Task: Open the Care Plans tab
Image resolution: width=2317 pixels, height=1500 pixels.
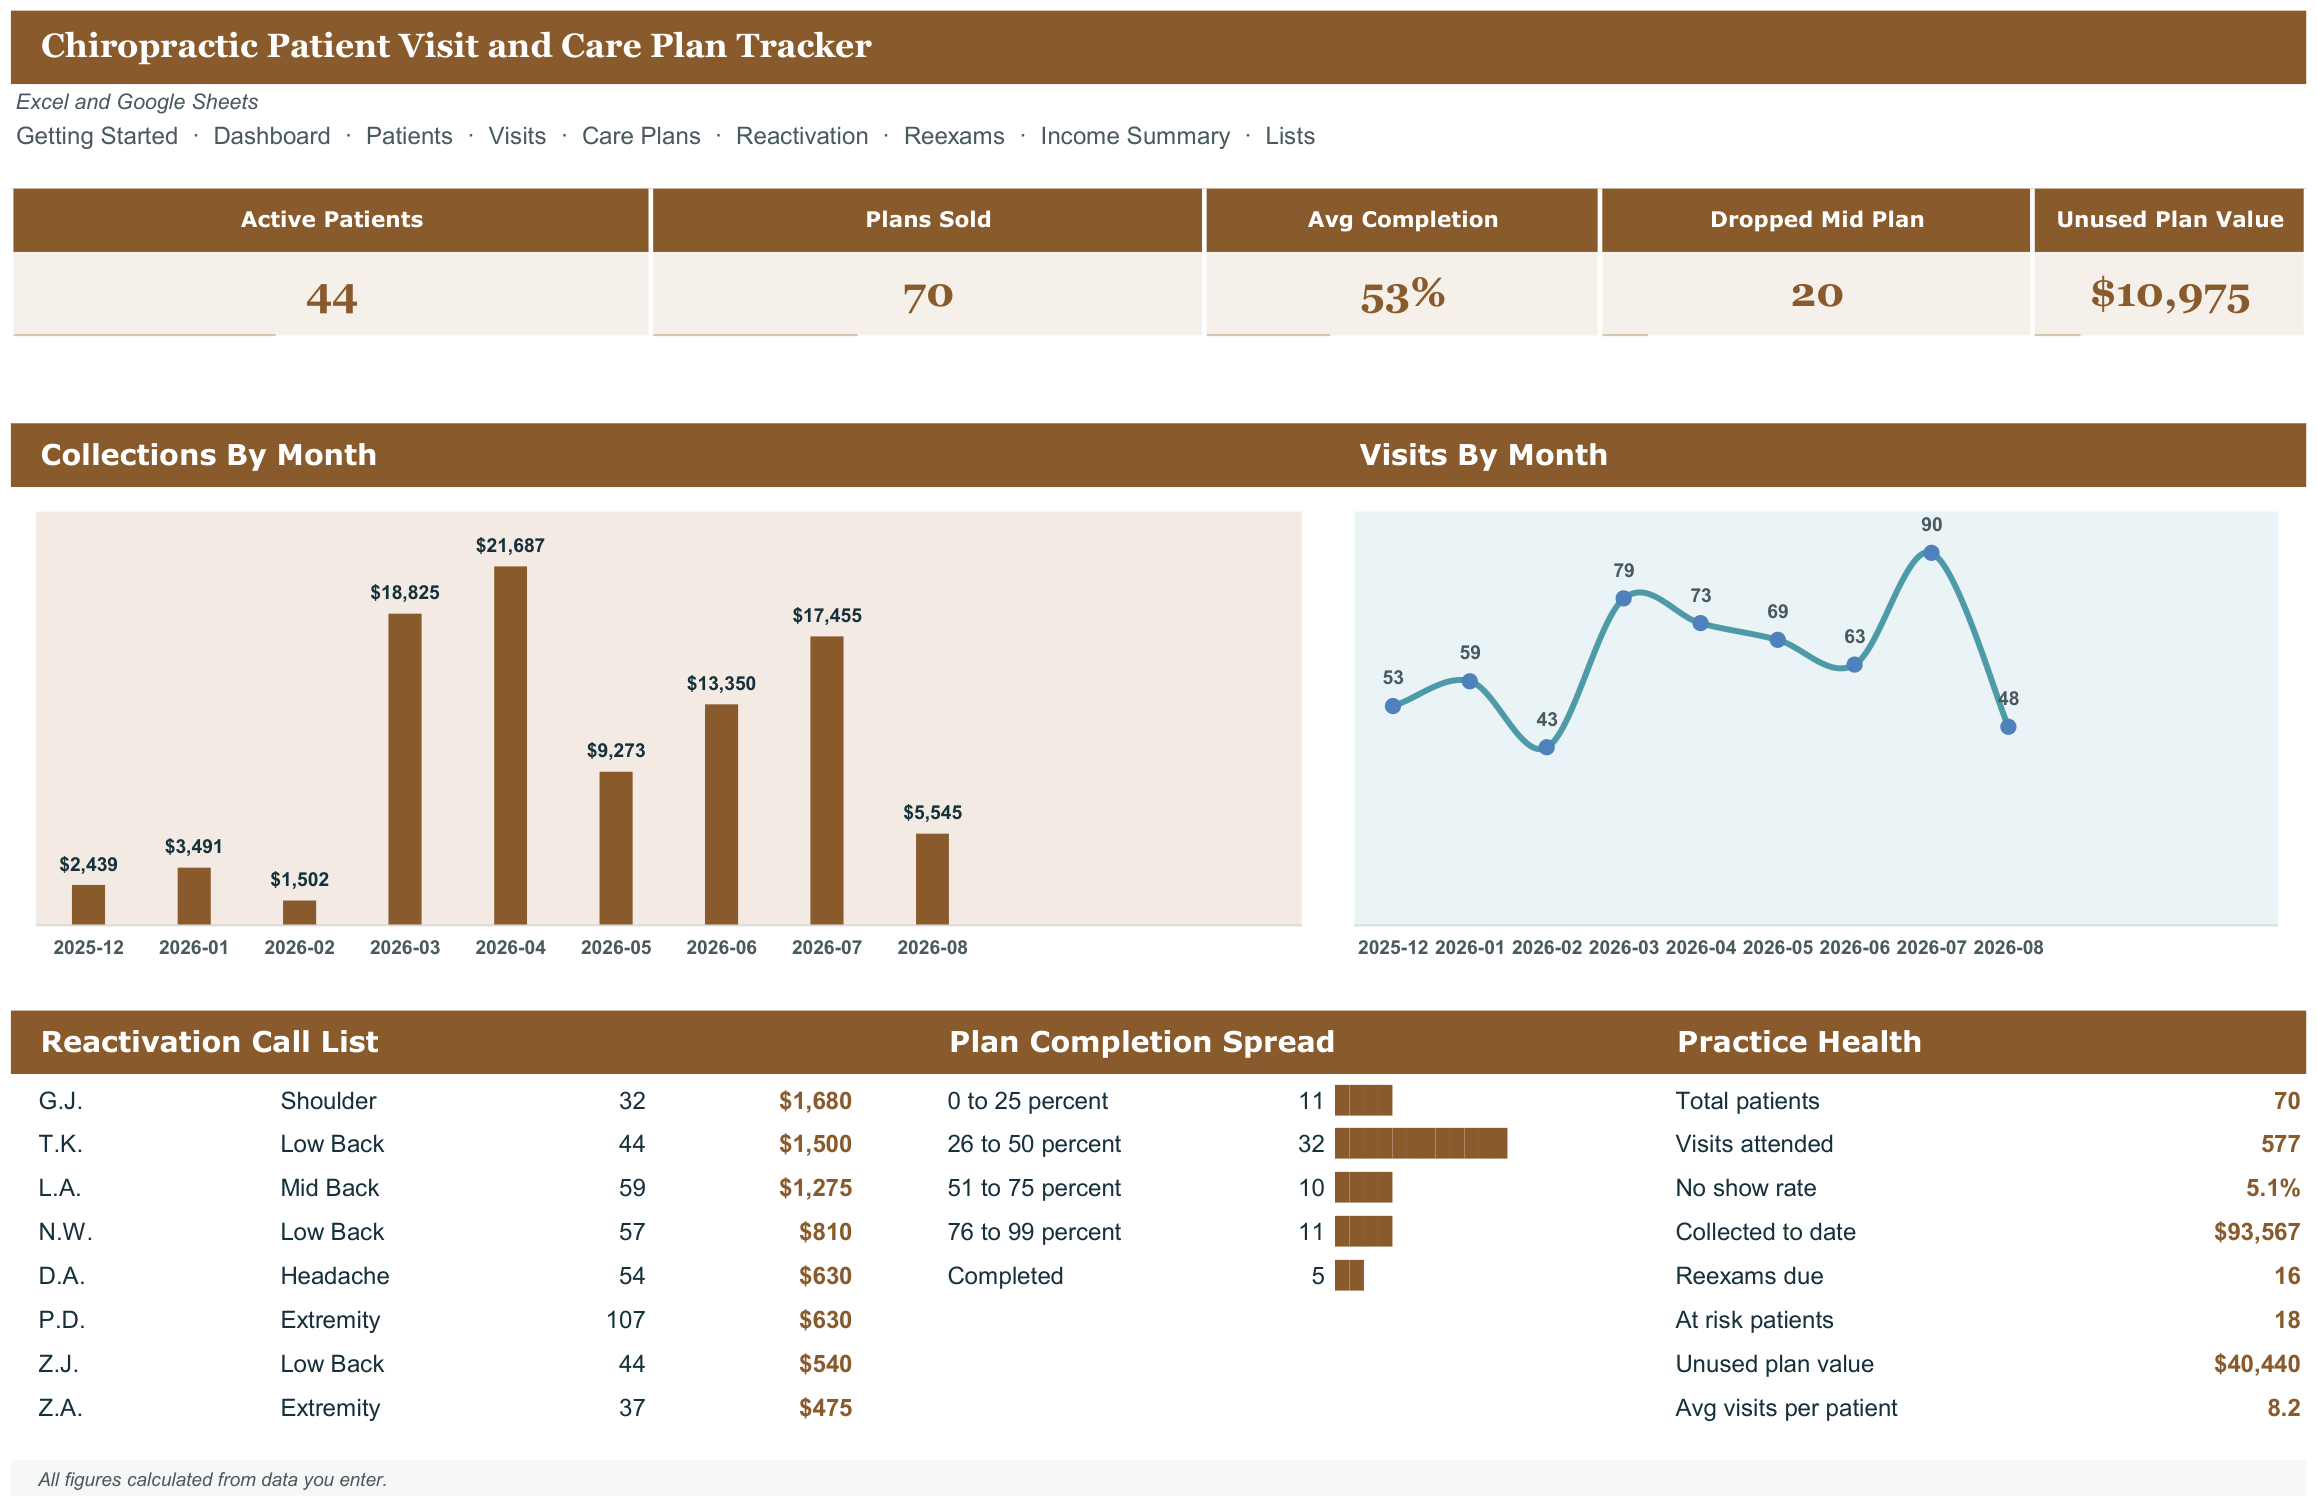Action: pos(641,136)
